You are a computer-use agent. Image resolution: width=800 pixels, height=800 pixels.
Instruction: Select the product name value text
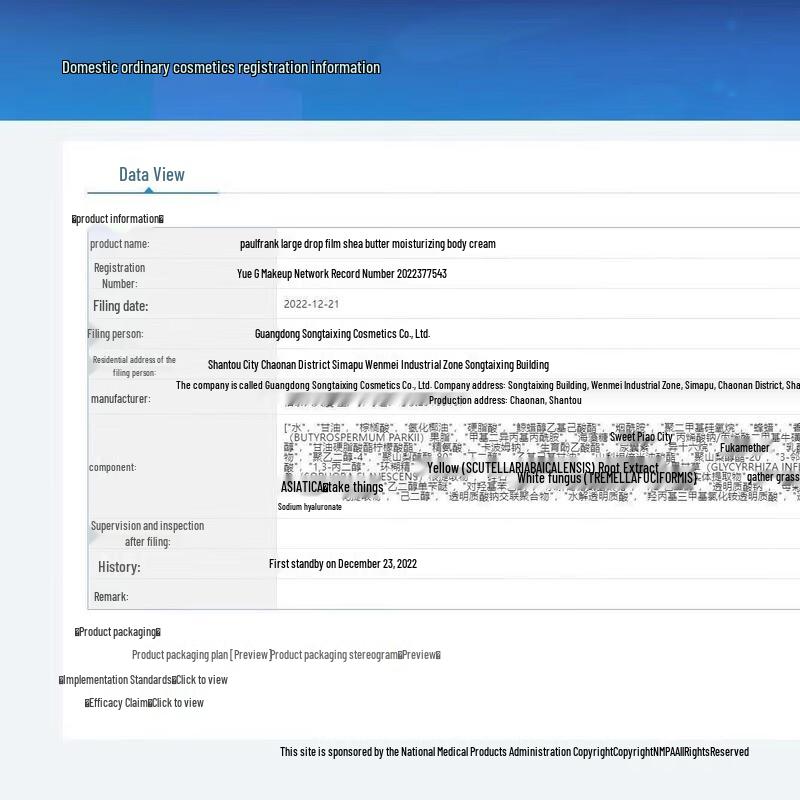[368, 244]
